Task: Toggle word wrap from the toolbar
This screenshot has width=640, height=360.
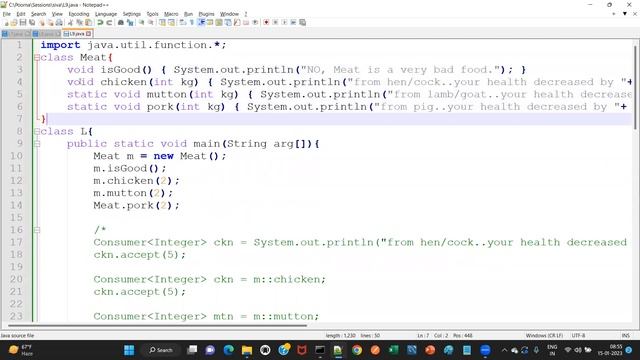Action: [x=183, y=22]
